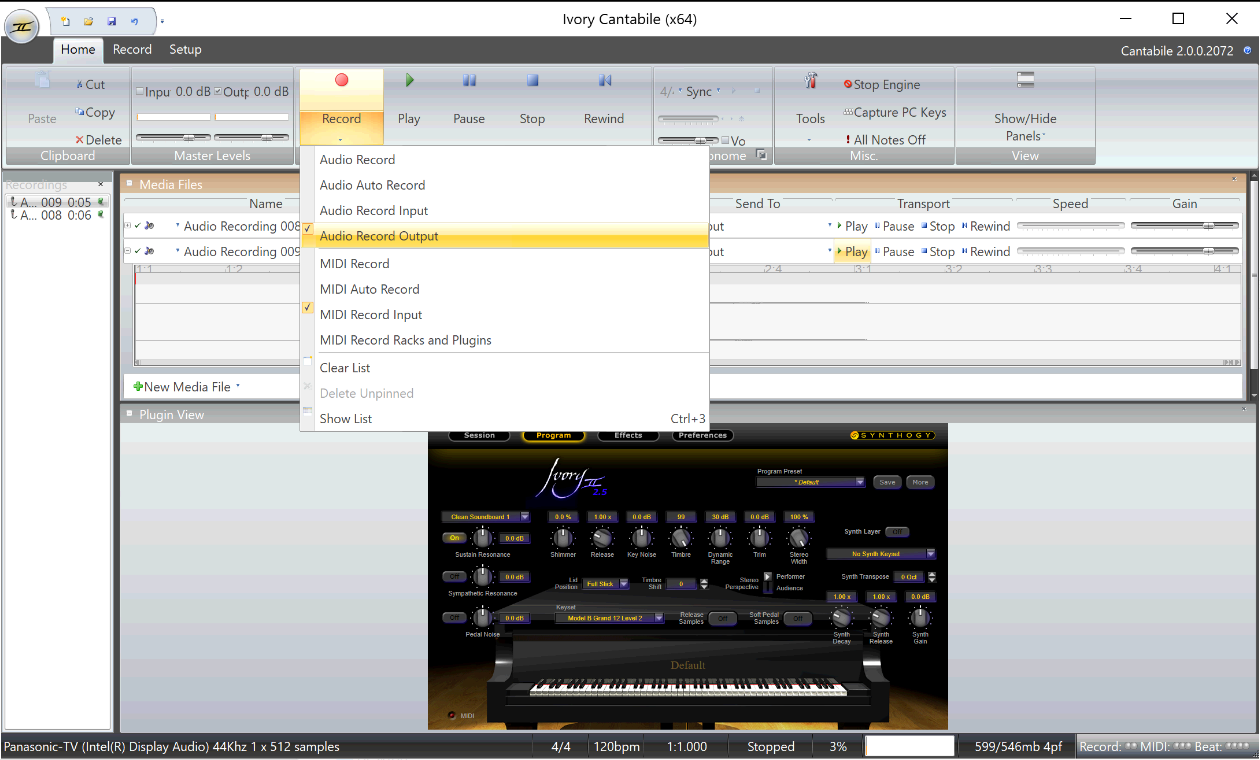Click Open folder icon in quick access toolbar

pyautogui.click(x=88, y=21)
